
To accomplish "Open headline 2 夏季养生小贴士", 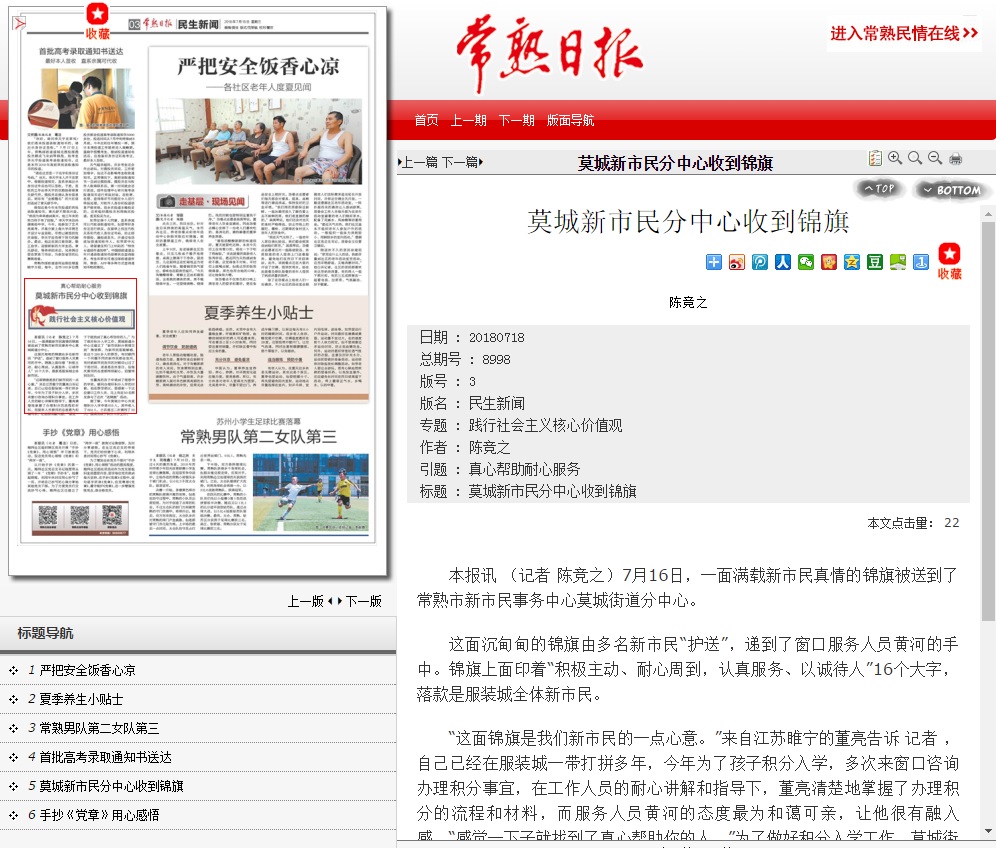I will (x=81, y=699).
